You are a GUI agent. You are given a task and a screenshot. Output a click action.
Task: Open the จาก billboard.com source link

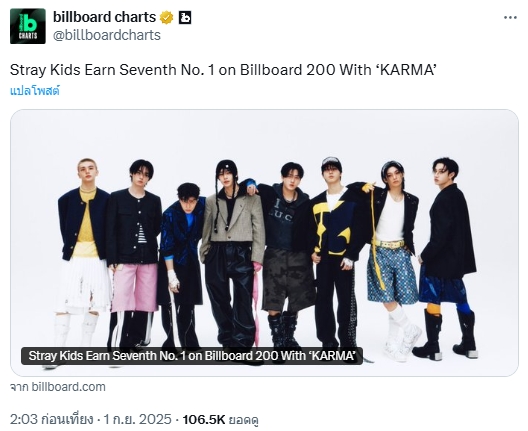point(58,387)
